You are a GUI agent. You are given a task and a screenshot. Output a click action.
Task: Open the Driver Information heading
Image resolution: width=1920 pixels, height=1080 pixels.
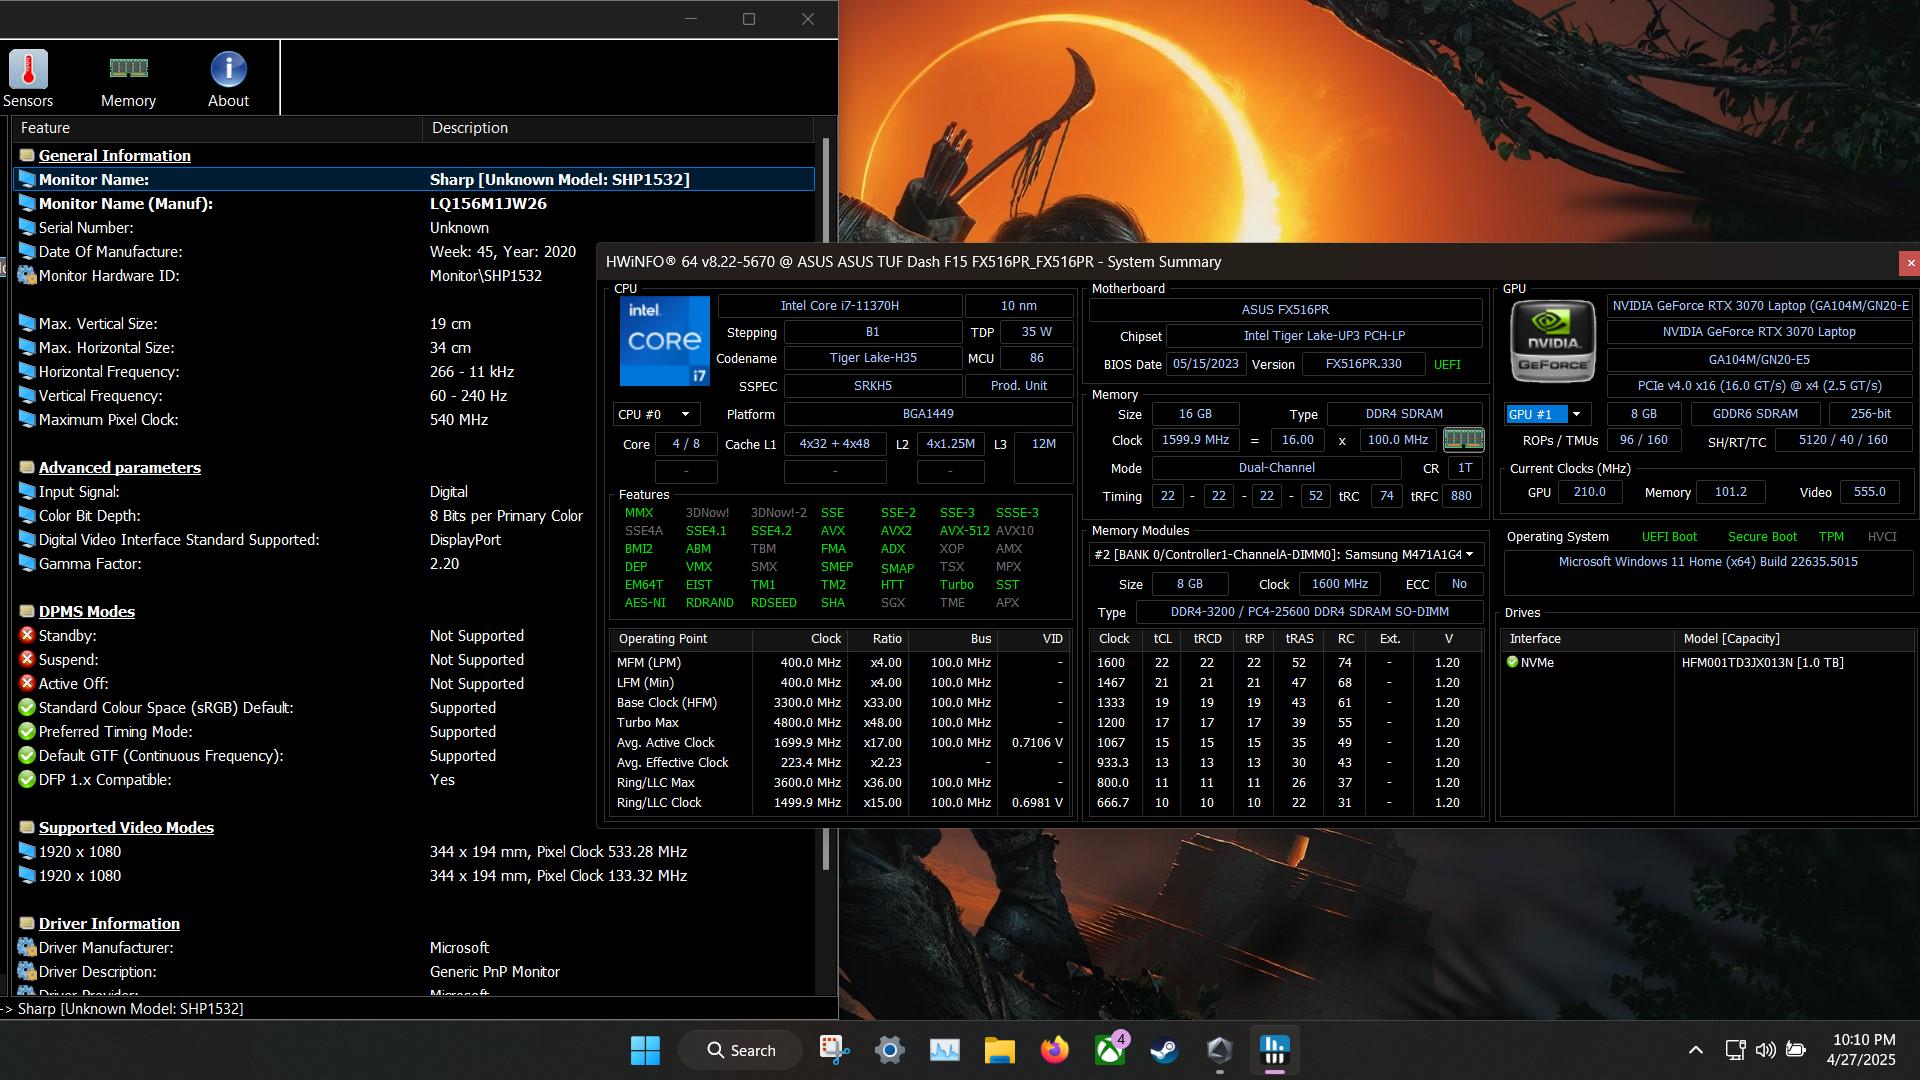(x=109, y=923)
